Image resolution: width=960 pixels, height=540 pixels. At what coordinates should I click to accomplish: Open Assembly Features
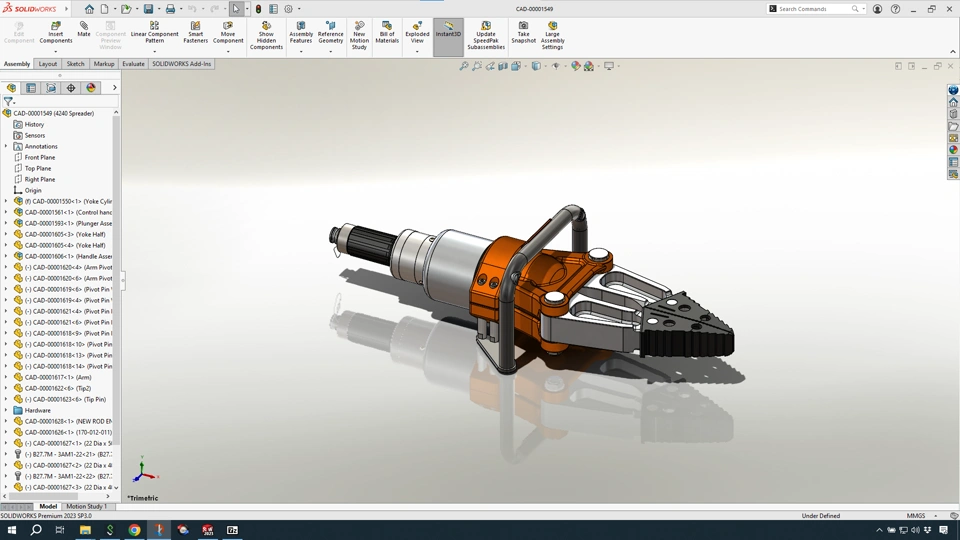[301, 32]
